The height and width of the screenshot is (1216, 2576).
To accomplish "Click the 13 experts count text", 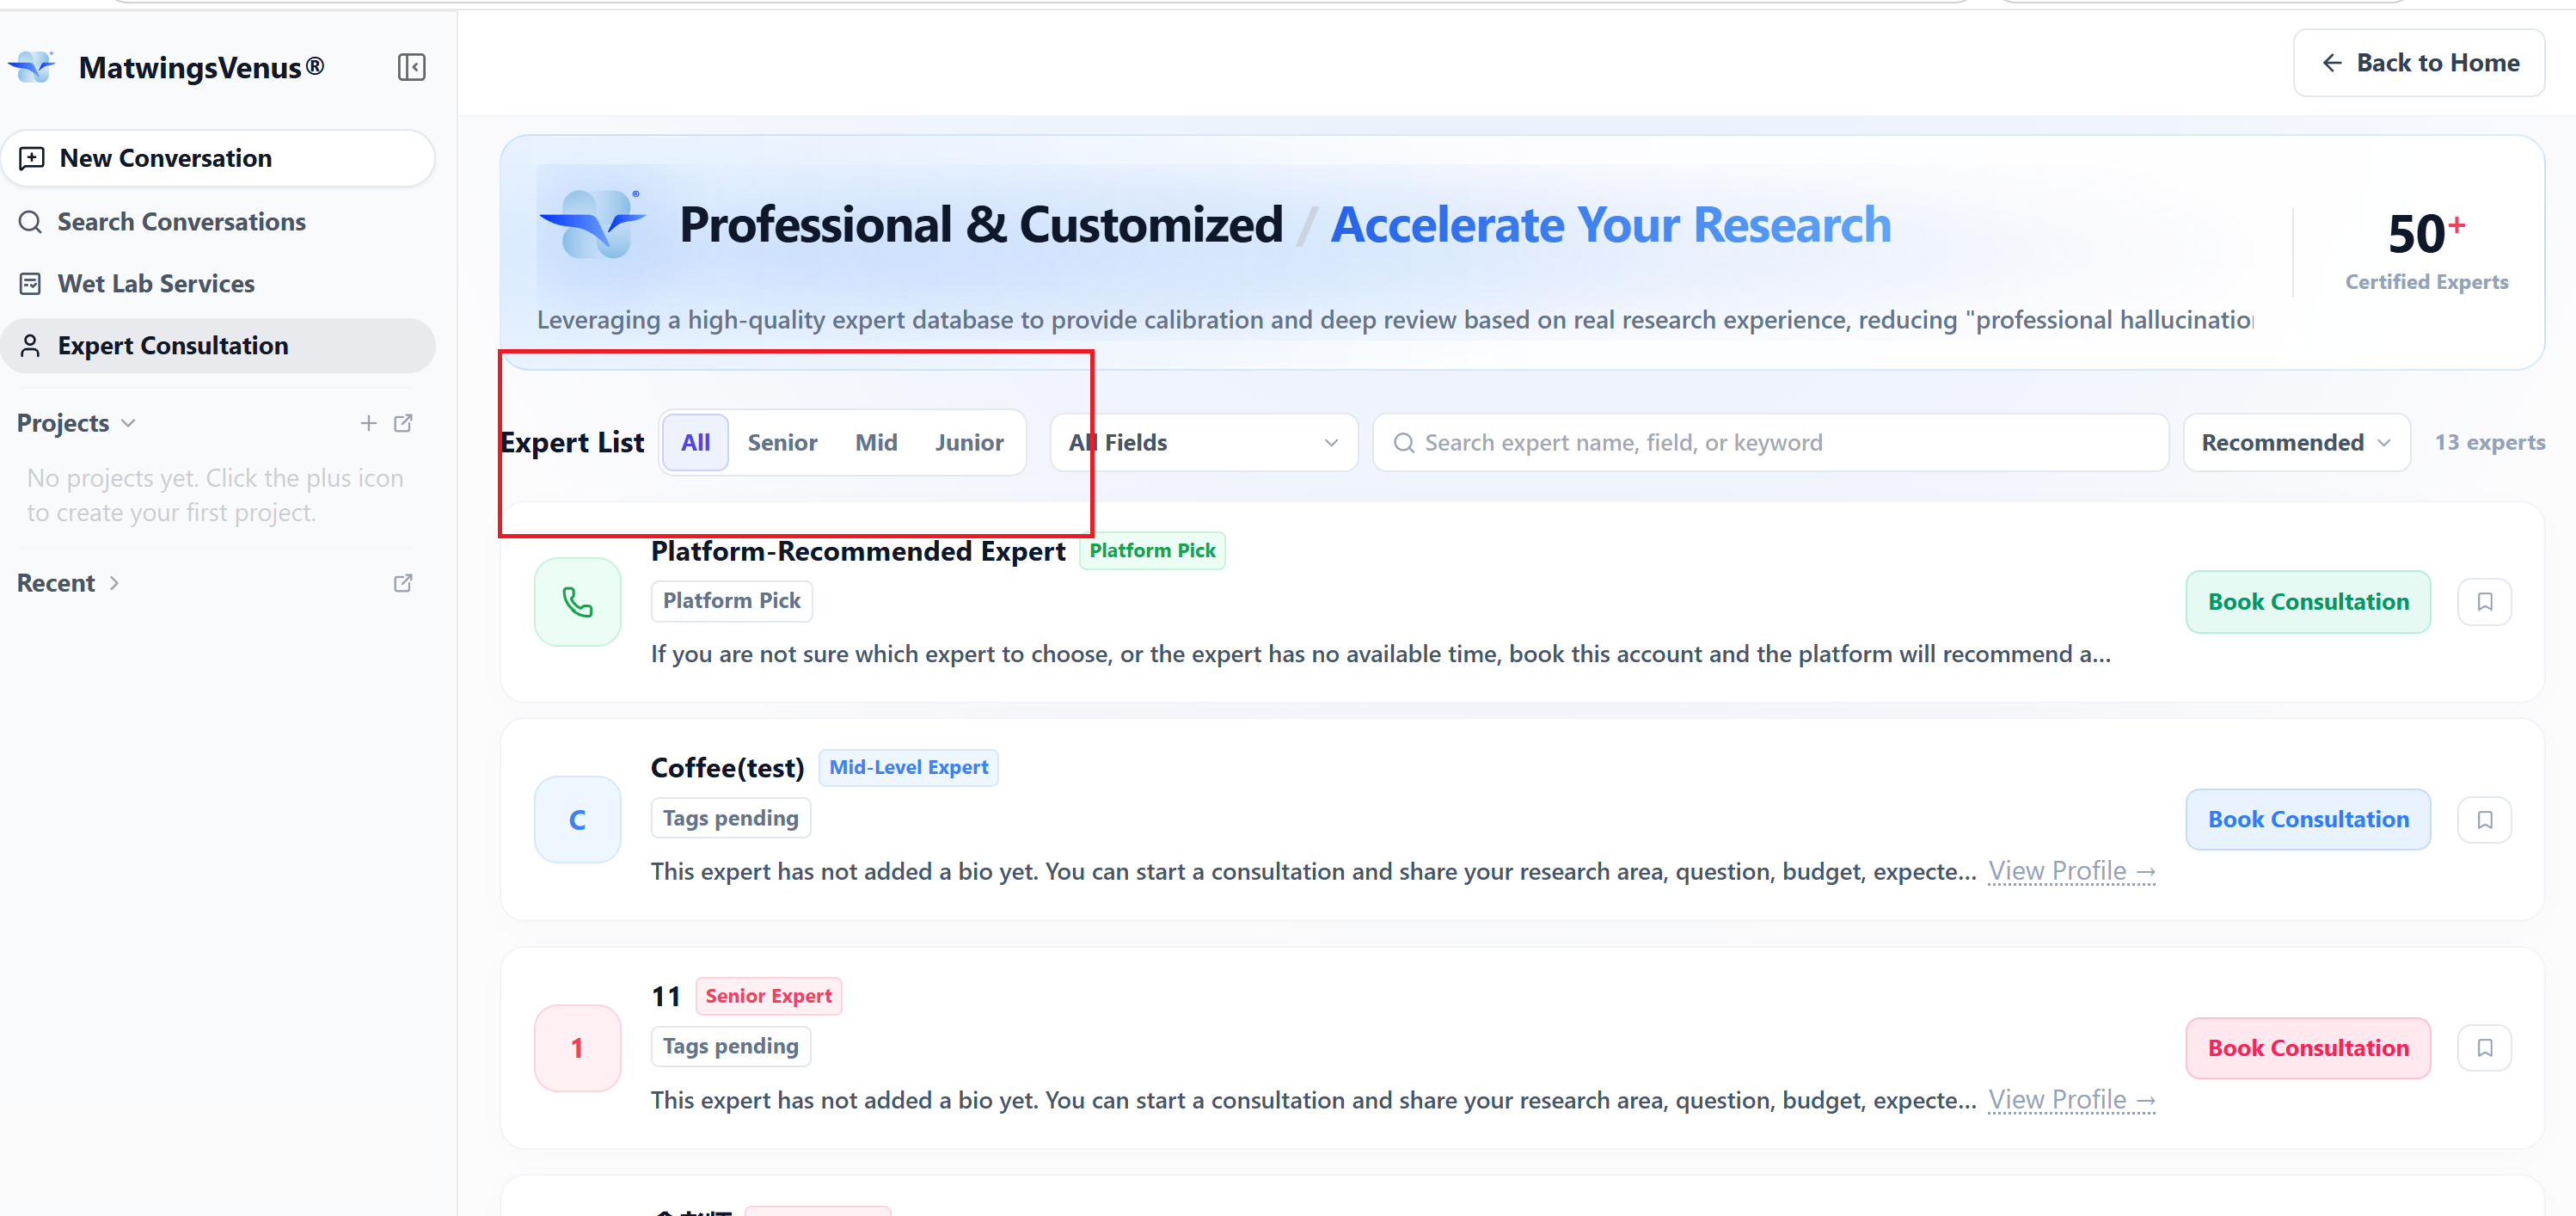I will coord(2489,442).
